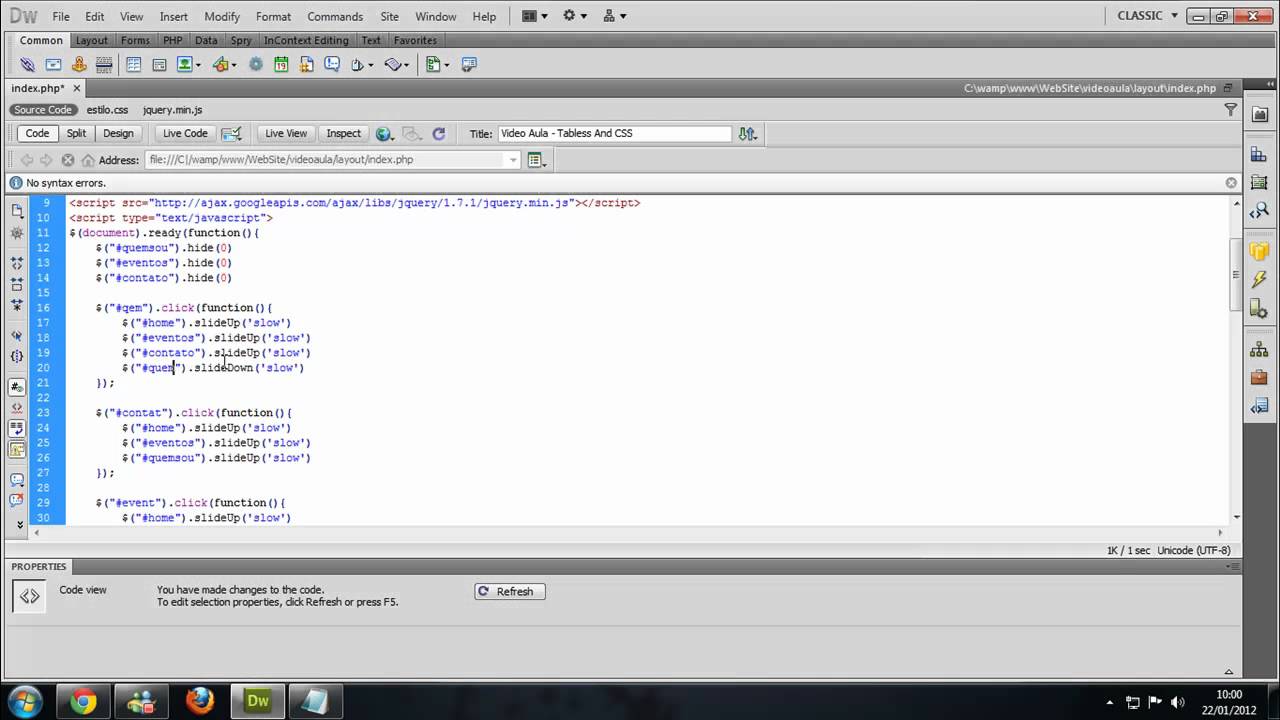Screen dimensions: 1280x720
Task: Open the Files panel icon
Action: tap(1259, 350)
